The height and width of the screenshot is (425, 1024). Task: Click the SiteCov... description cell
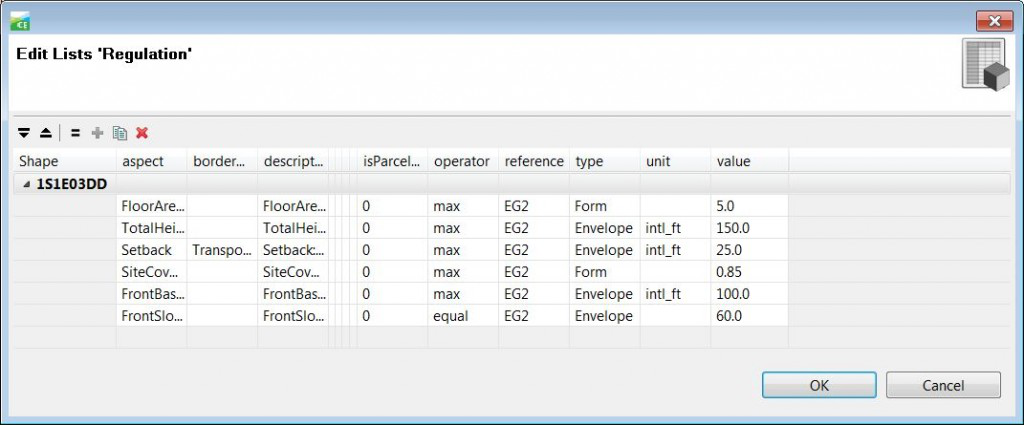click(x=293, y=272)
